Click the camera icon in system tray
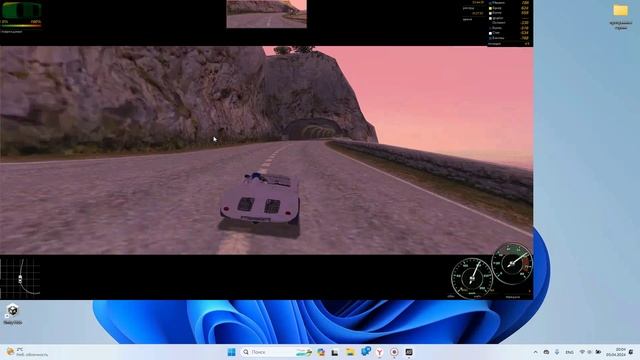640x360 pixels. [546, 352]
